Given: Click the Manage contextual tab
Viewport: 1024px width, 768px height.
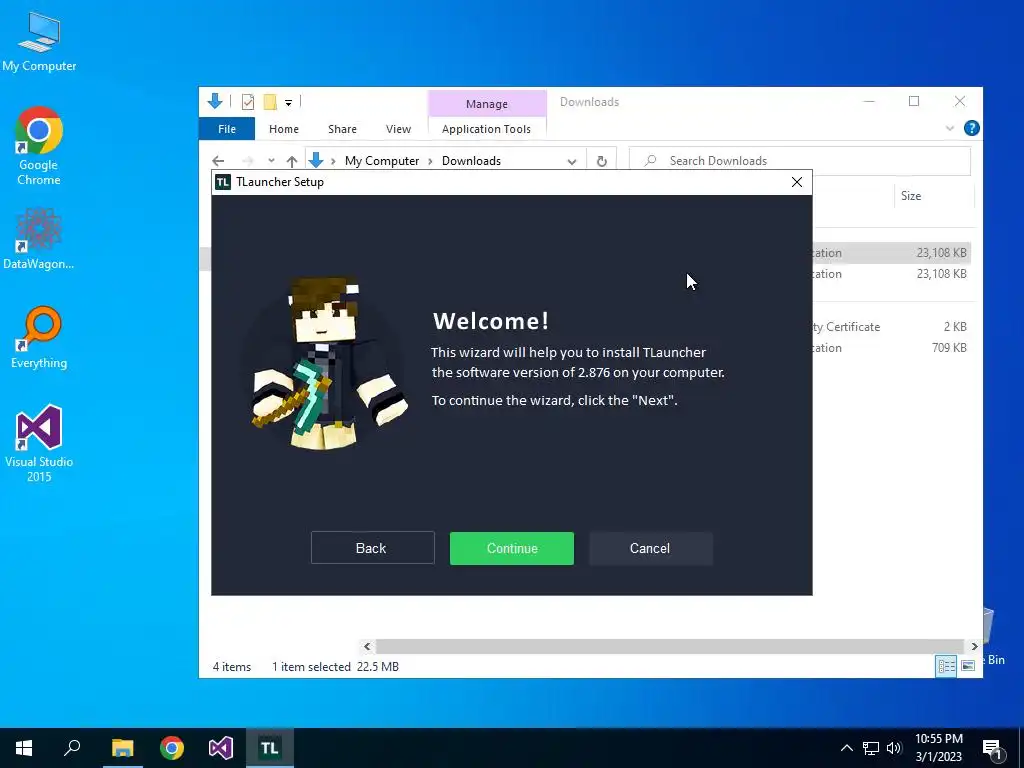Looking at the screenshot, I should (x=487, y=104).
